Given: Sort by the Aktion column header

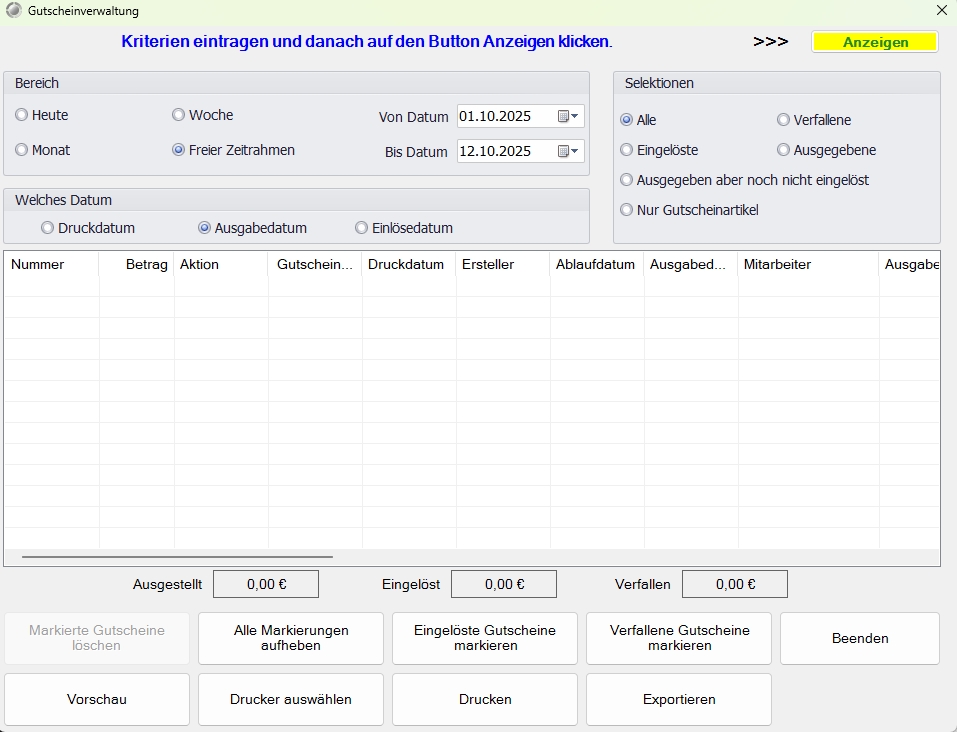Looking at the screenshot, I should 221,264.
